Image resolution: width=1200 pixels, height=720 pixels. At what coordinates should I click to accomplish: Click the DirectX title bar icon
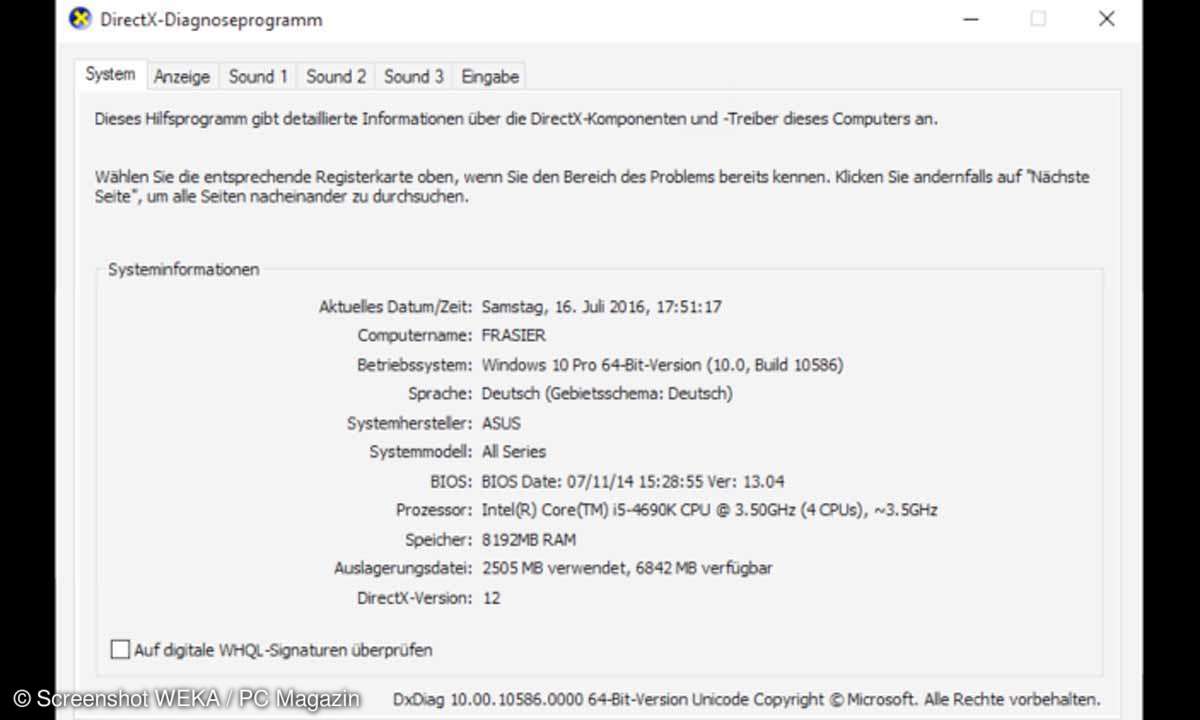[79, 19]
